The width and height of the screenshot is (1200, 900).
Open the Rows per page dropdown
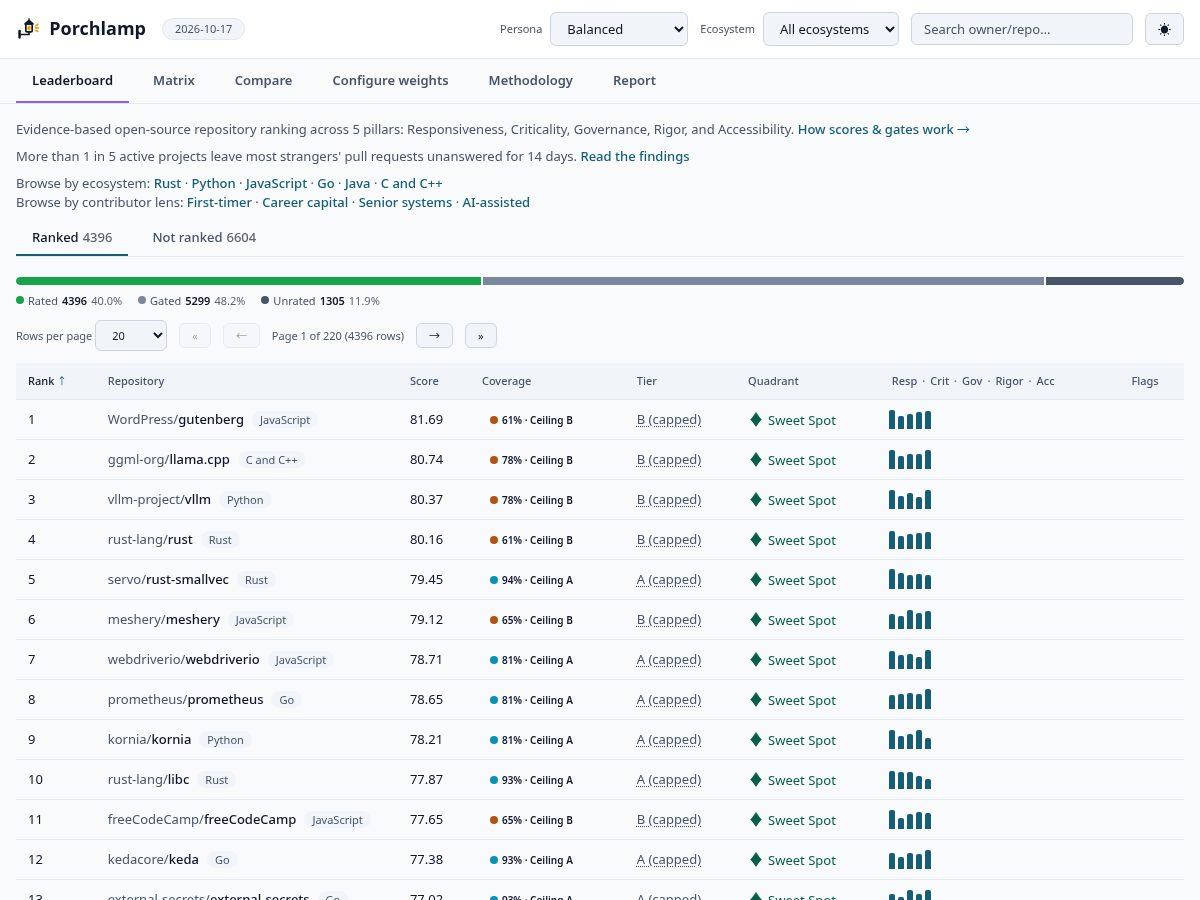tap(131, 336)
